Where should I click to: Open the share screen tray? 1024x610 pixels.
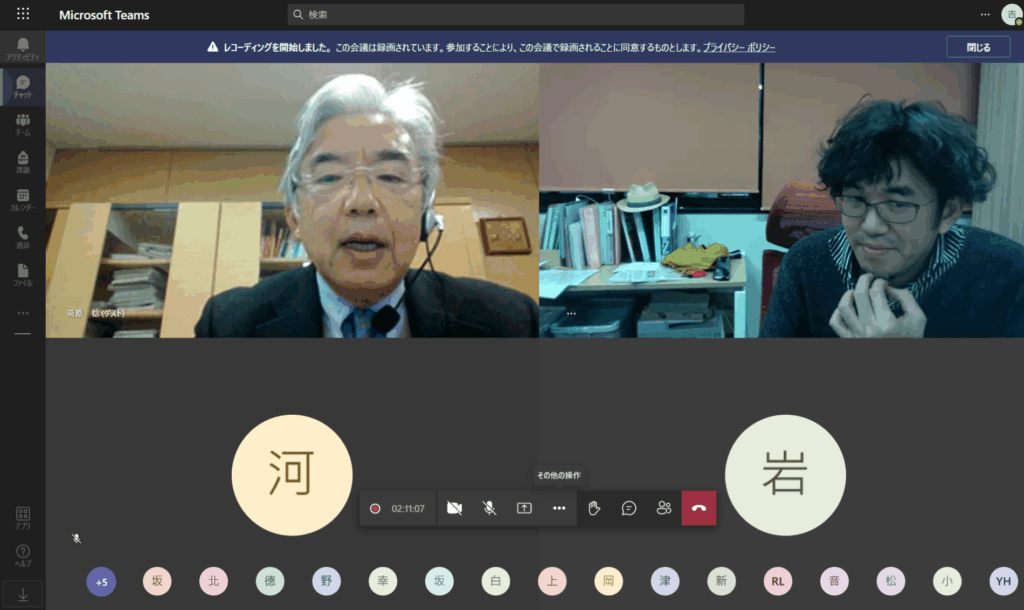tap(524, 508)
